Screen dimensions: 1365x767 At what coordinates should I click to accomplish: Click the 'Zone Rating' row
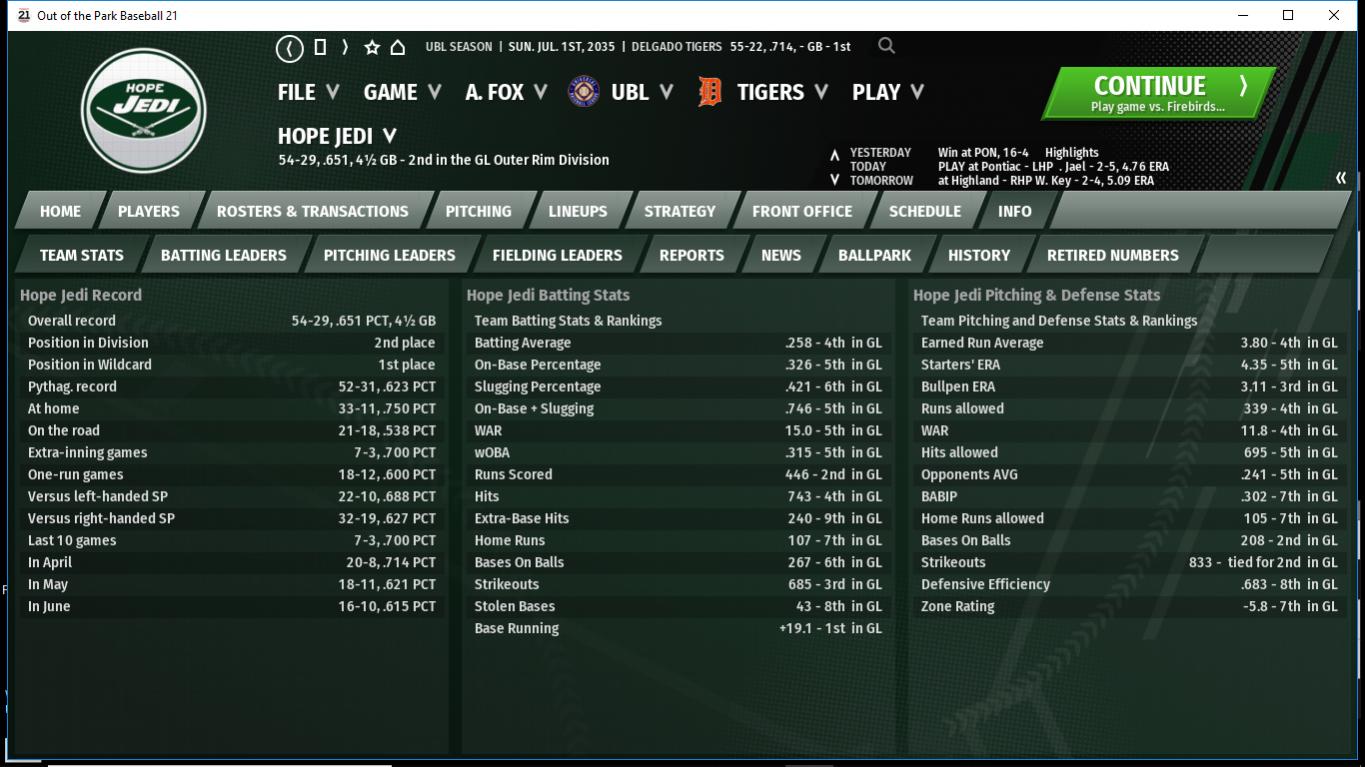pyautogui.click(x=1129, y=607)
